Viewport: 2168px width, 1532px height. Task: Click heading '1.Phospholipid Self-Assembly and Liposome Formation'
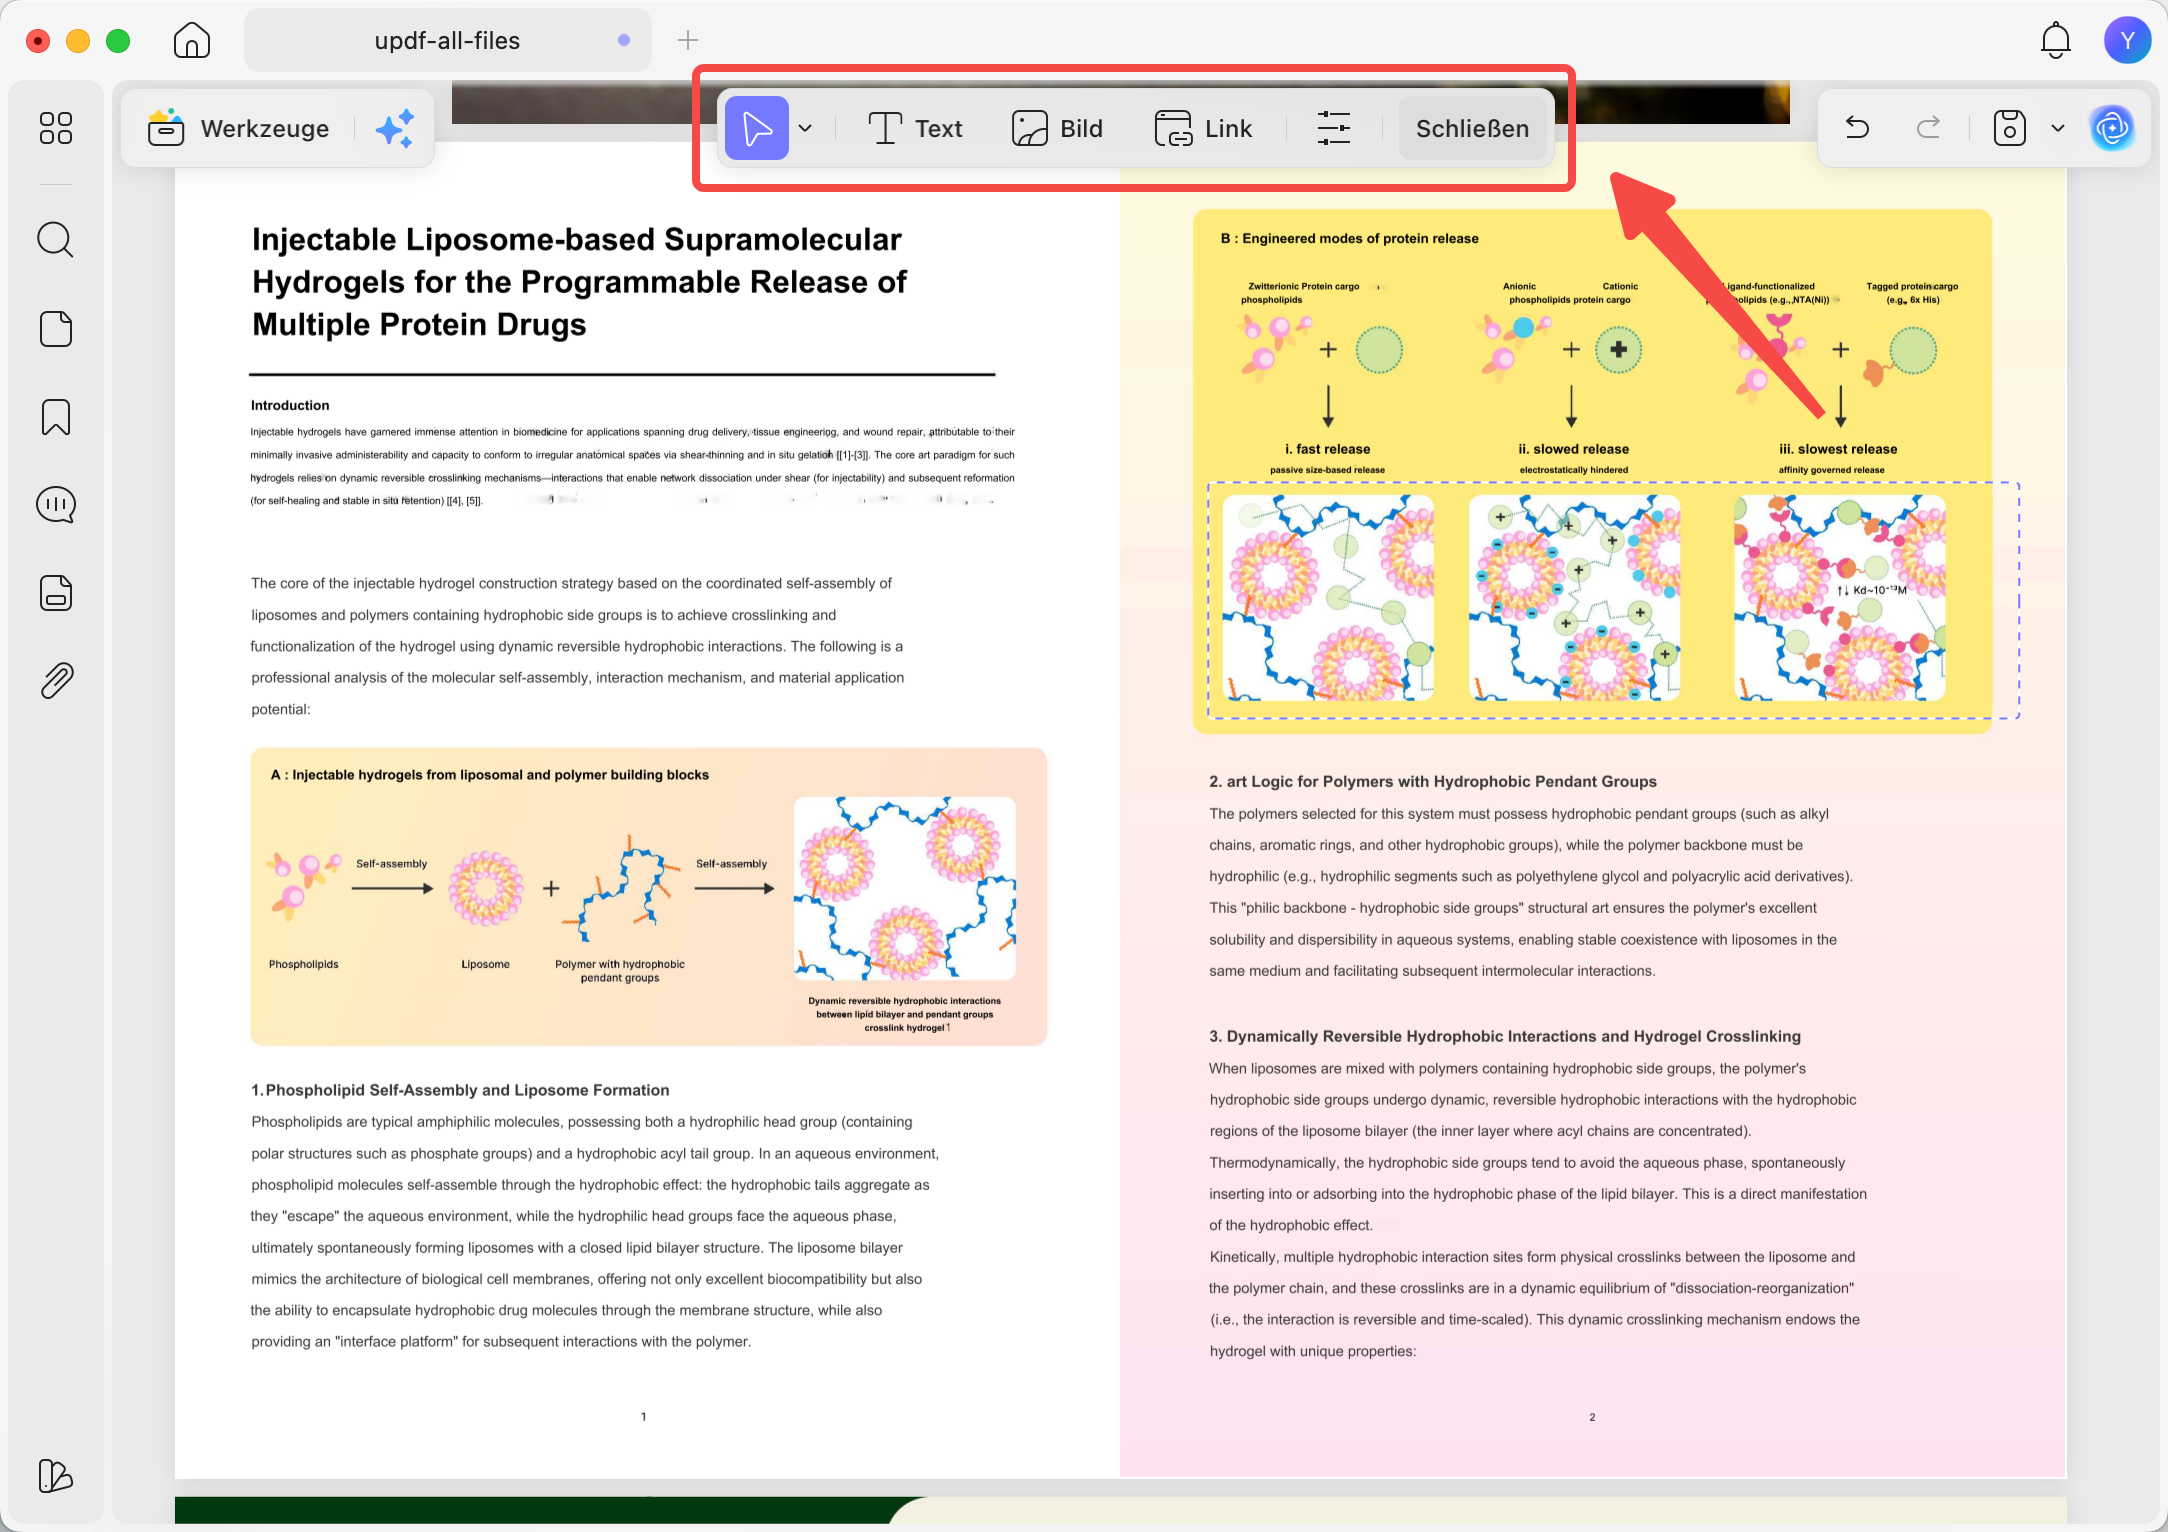[x=460, y=1090]
